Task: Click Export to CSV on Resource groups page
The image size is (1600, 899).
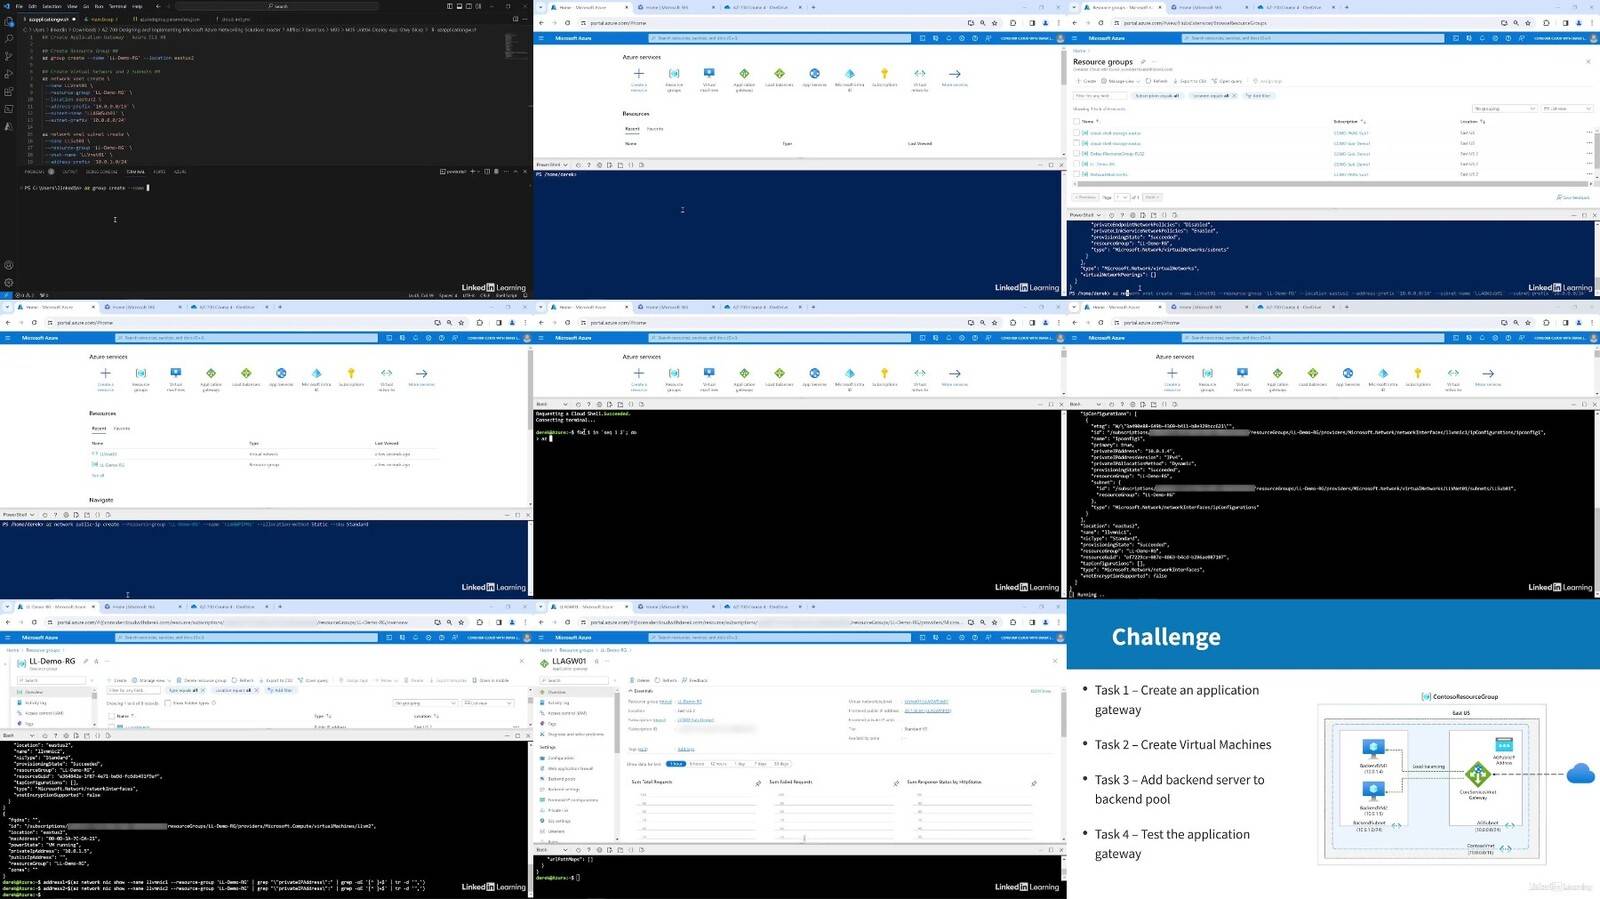Action: 1190,81
